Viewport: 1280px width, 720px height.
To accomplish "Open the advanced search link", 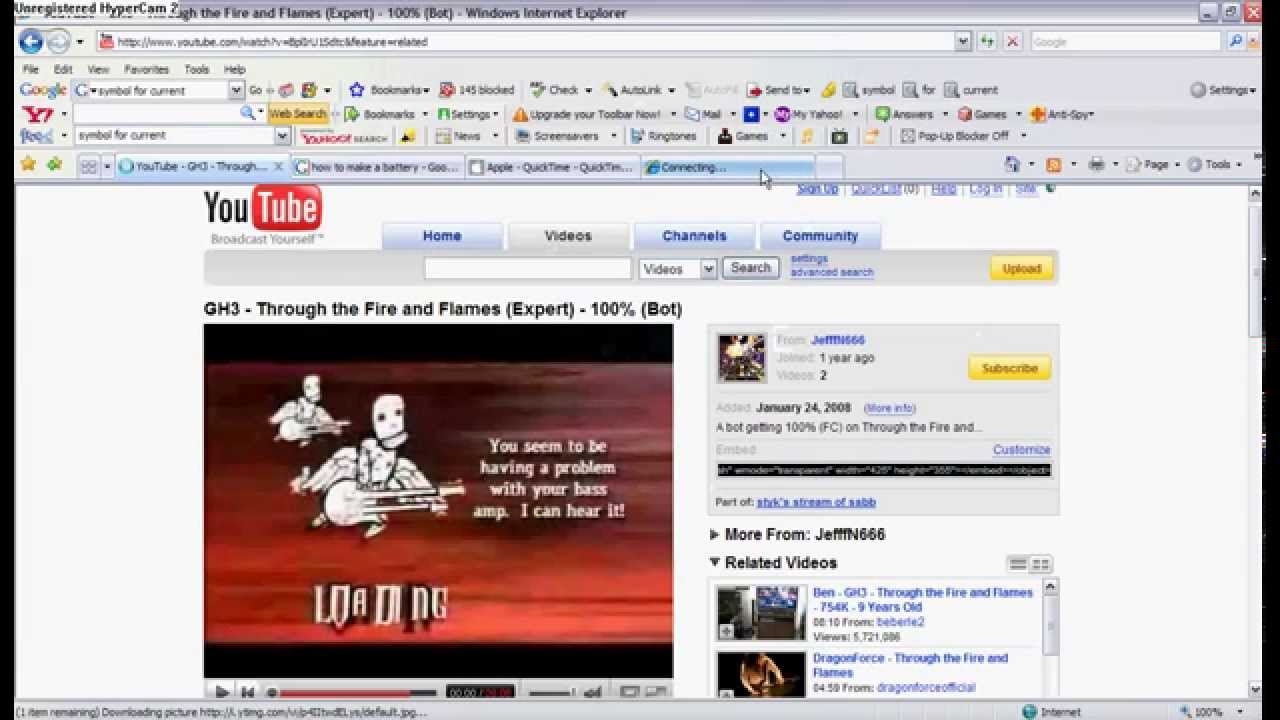I will (x=832, y=272).
